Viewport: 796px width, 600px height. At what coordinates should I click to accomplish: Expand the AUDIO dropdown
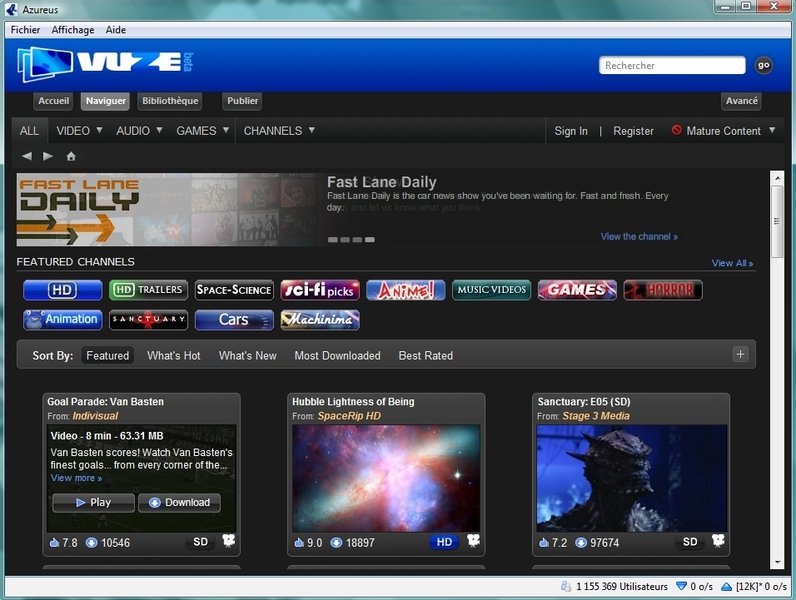coord(140,131)
